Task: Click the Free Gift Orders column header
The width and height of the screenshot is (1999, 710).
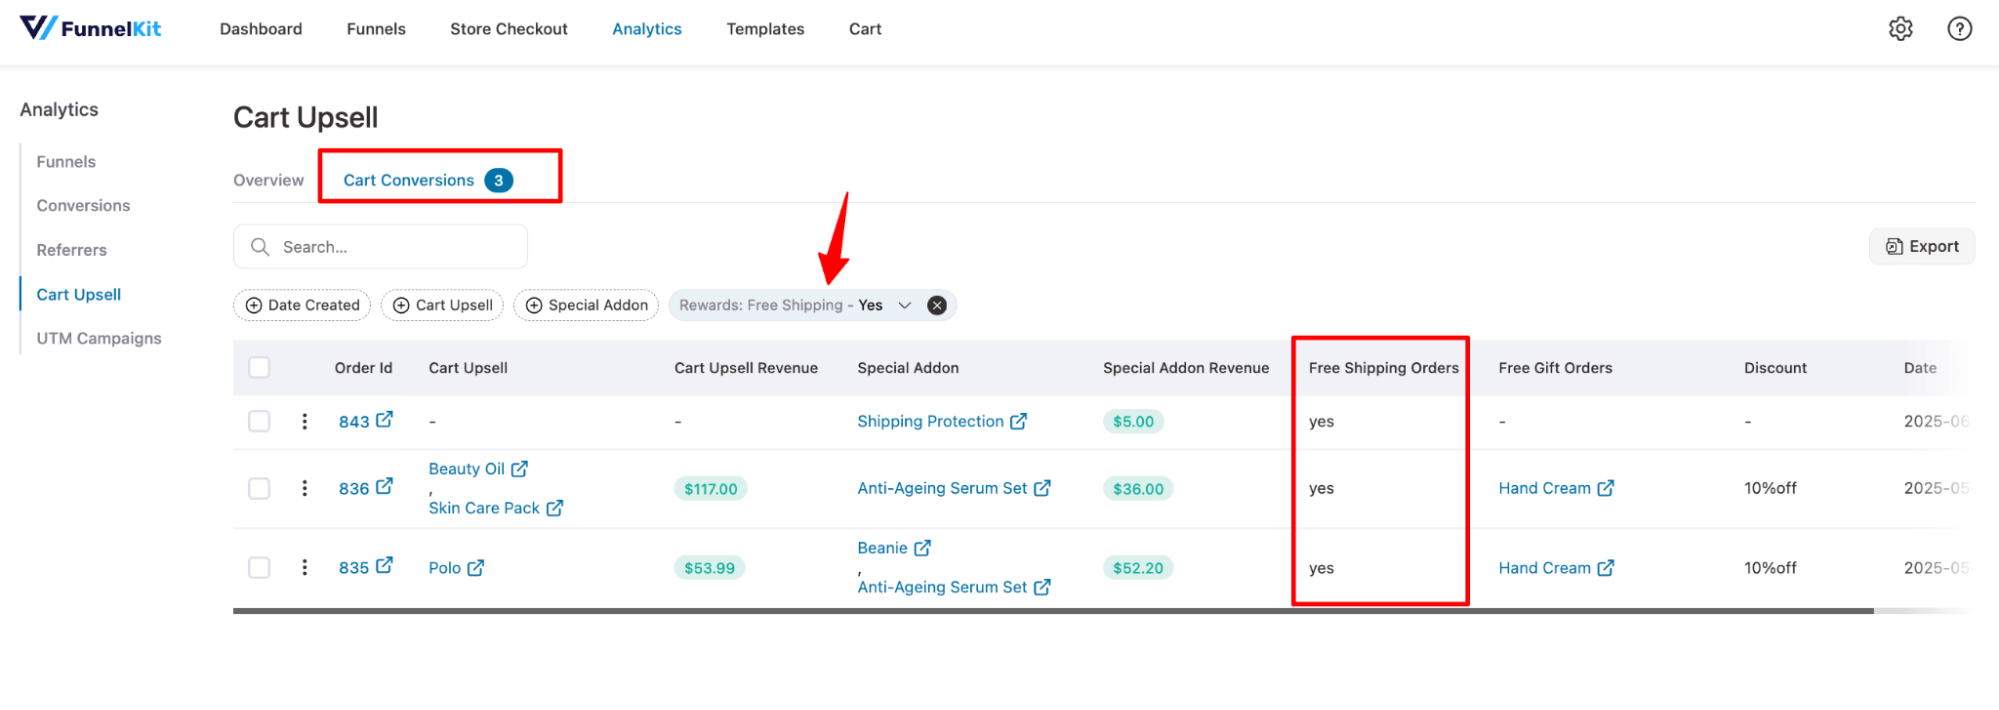Action: tap(1555, 367)
